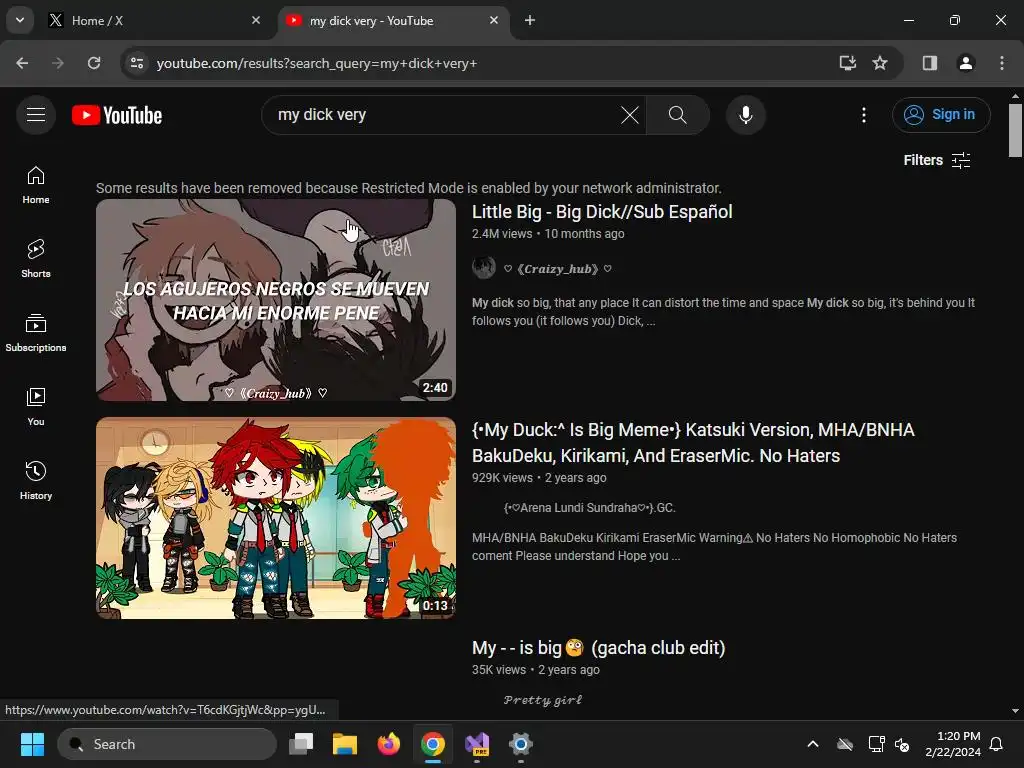The width and height of the screenshot is (1024, 768).
Task: Open the clock and date panel
Action: (x=953, y=744)
